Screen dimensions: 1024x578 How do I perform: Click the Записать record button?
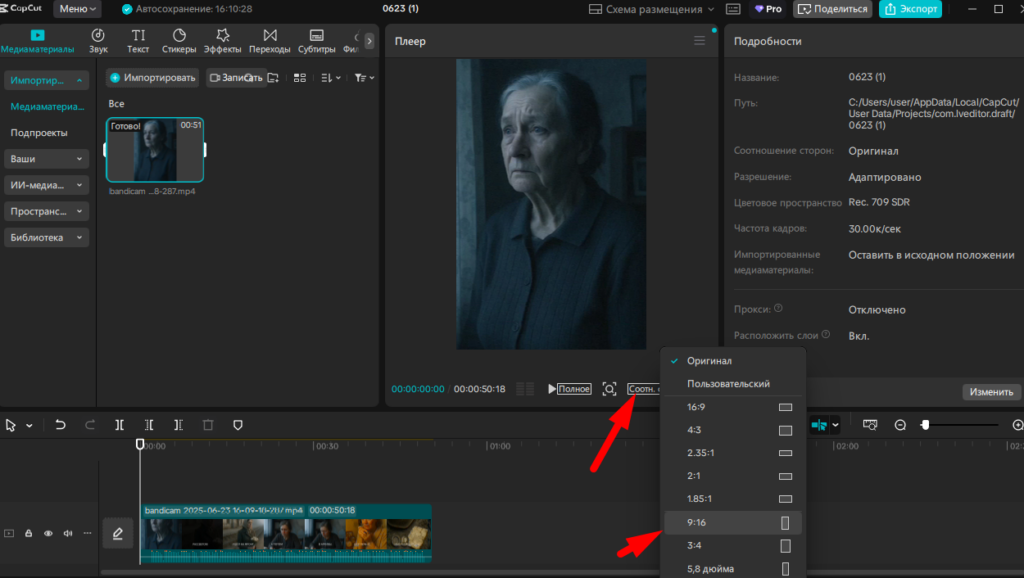[x=236, y=78]
